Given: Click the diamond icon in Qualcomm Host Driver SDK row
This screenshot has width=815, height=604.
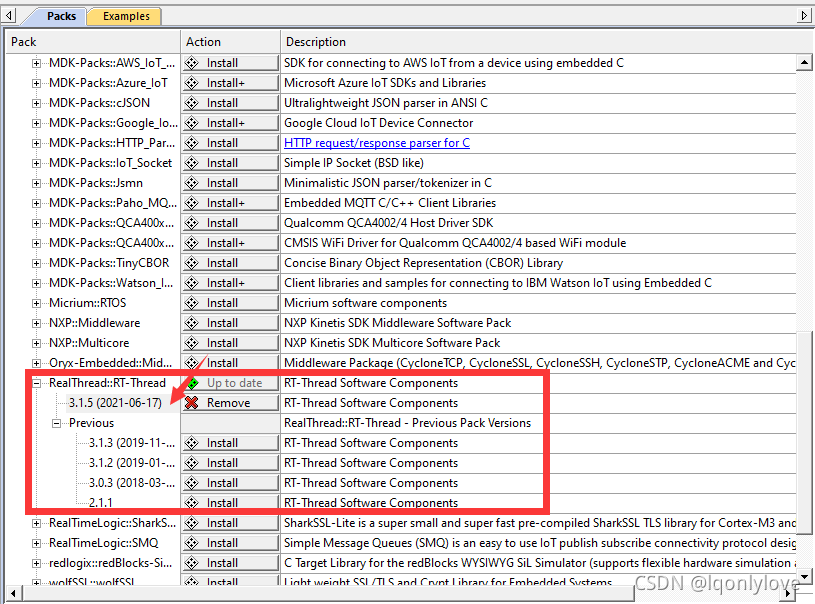Looking at the screenshot, I should [x=192, y=223].
